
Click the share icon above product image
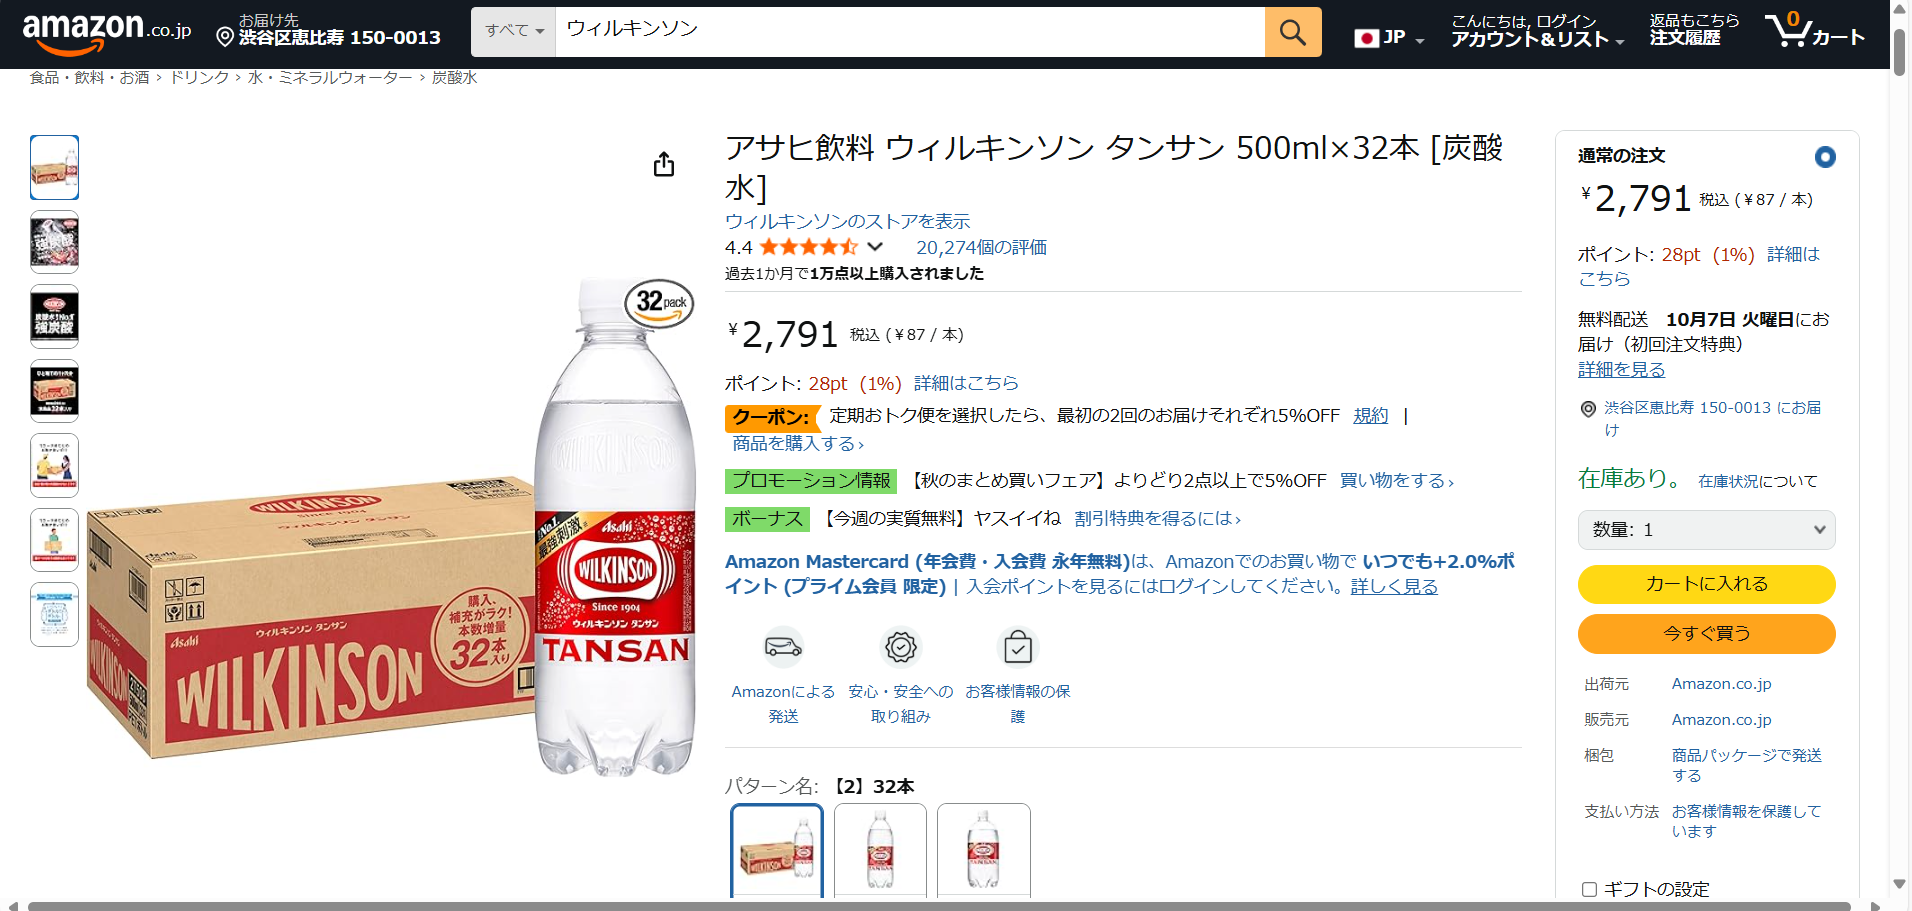(664, 165)
